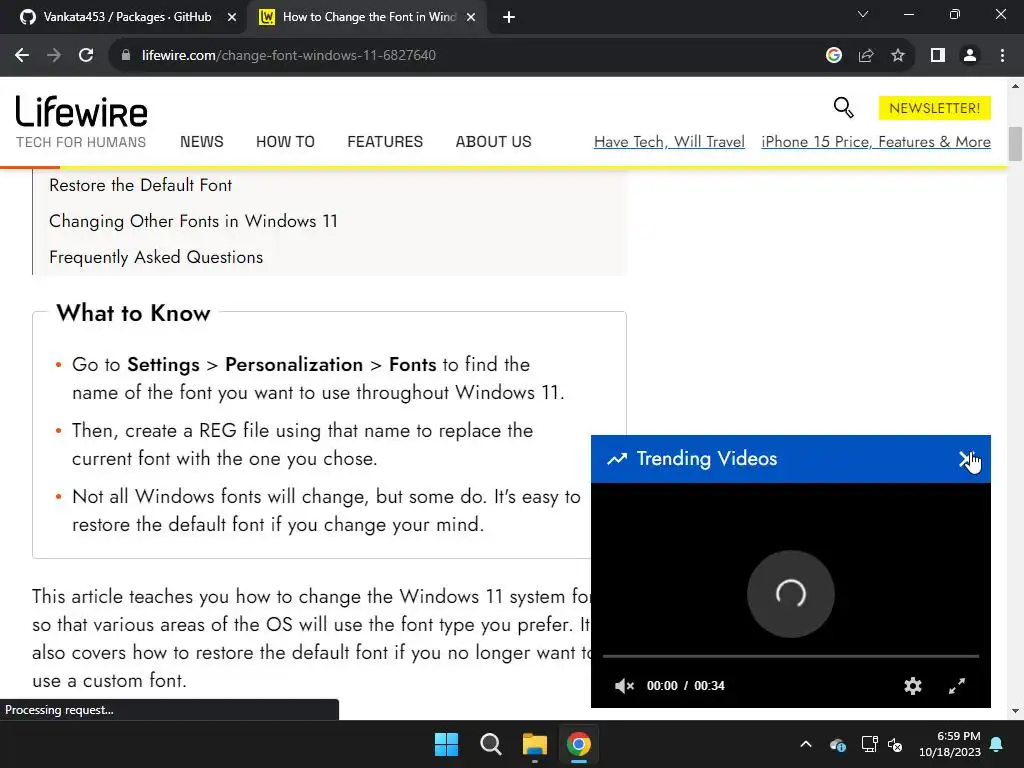
Task: Open the Windows Start menu
Action: pos(447,744)
